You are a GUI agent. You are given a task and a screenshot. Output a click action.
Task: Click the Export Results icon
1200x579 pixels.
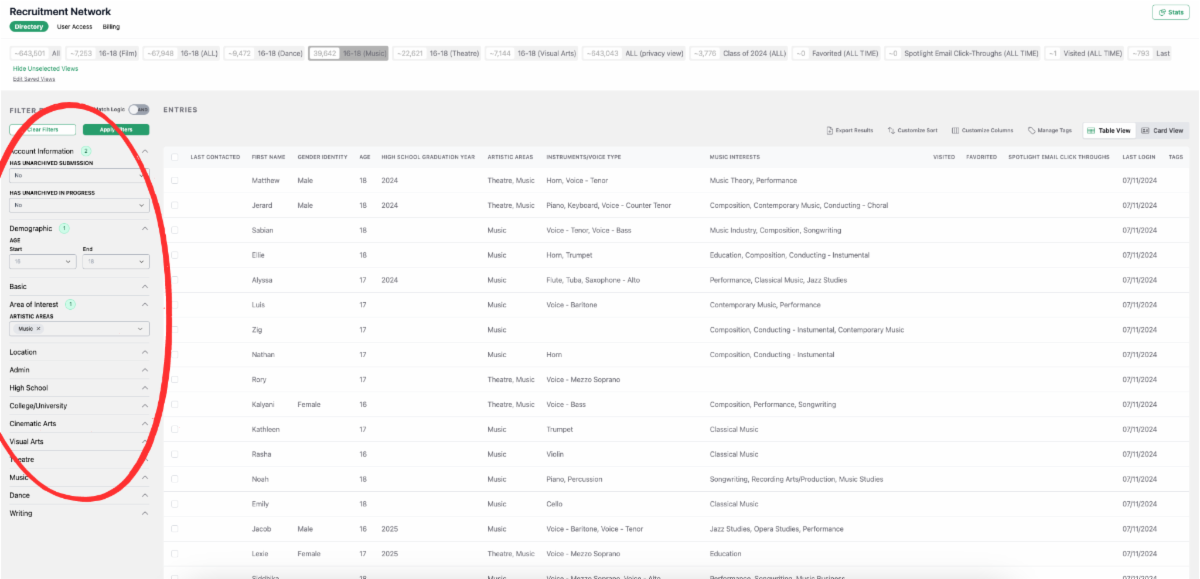click(830, 130)
